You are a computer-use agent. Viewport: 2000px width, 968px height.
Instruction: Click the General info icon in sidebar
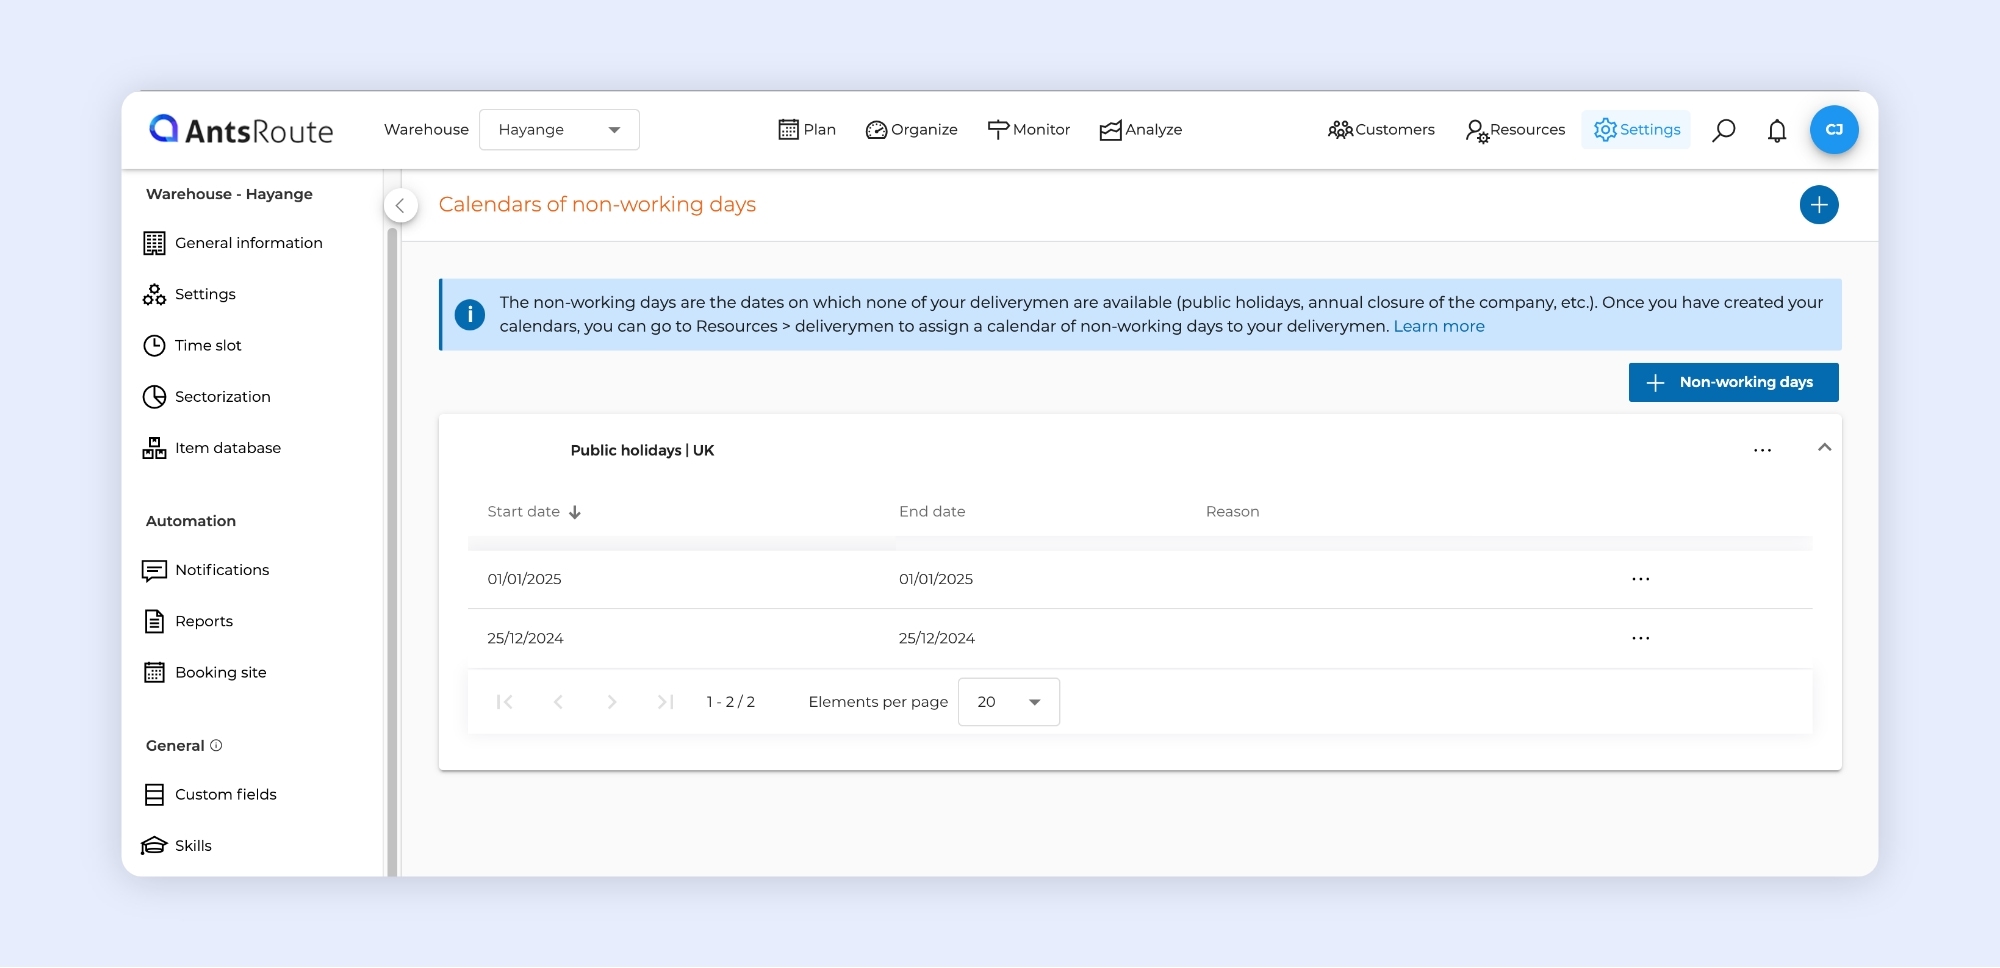216,746
